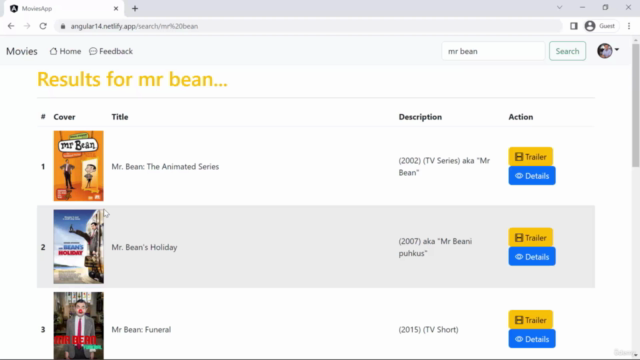Minimize the browser window
The width and height of the screenshot is (640, 360).
pyautogui.click(x=582, y=8)
